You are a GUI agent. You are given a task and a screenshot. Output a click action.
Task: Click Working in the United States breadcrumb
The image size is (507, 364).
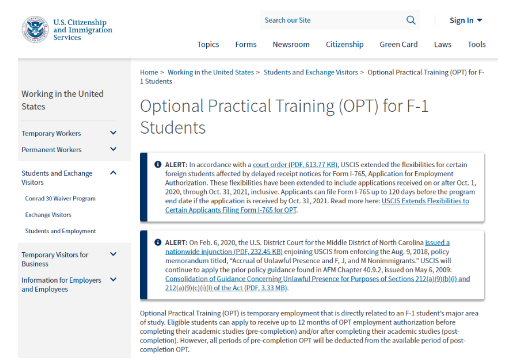(211, 72)
